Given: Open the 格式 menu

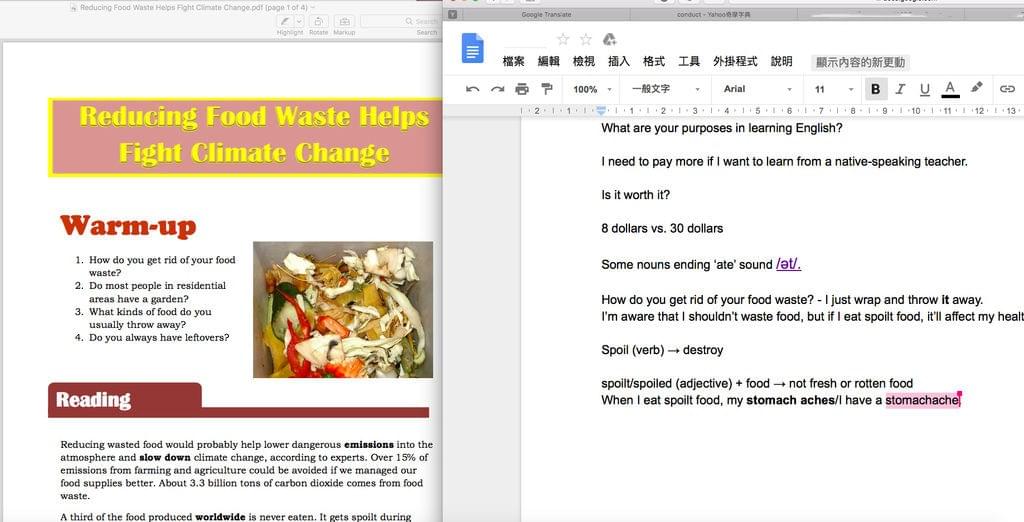Looking at the screenshot, I should pyautogui.click(x=654, y=61).
